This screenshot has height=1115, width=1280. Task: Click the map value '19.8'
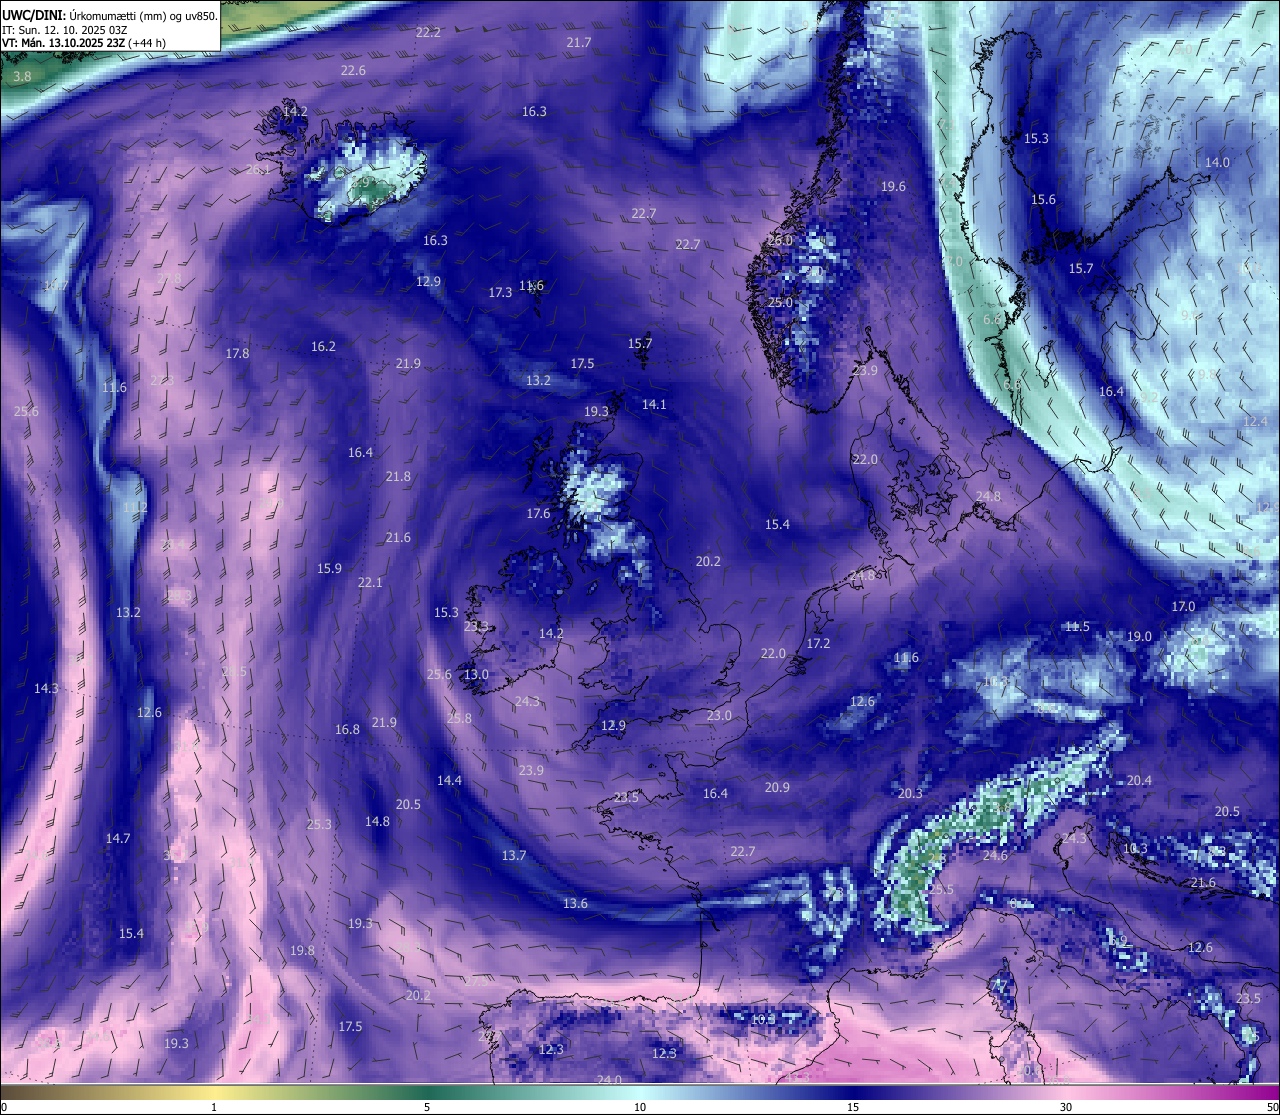[302, 950]
